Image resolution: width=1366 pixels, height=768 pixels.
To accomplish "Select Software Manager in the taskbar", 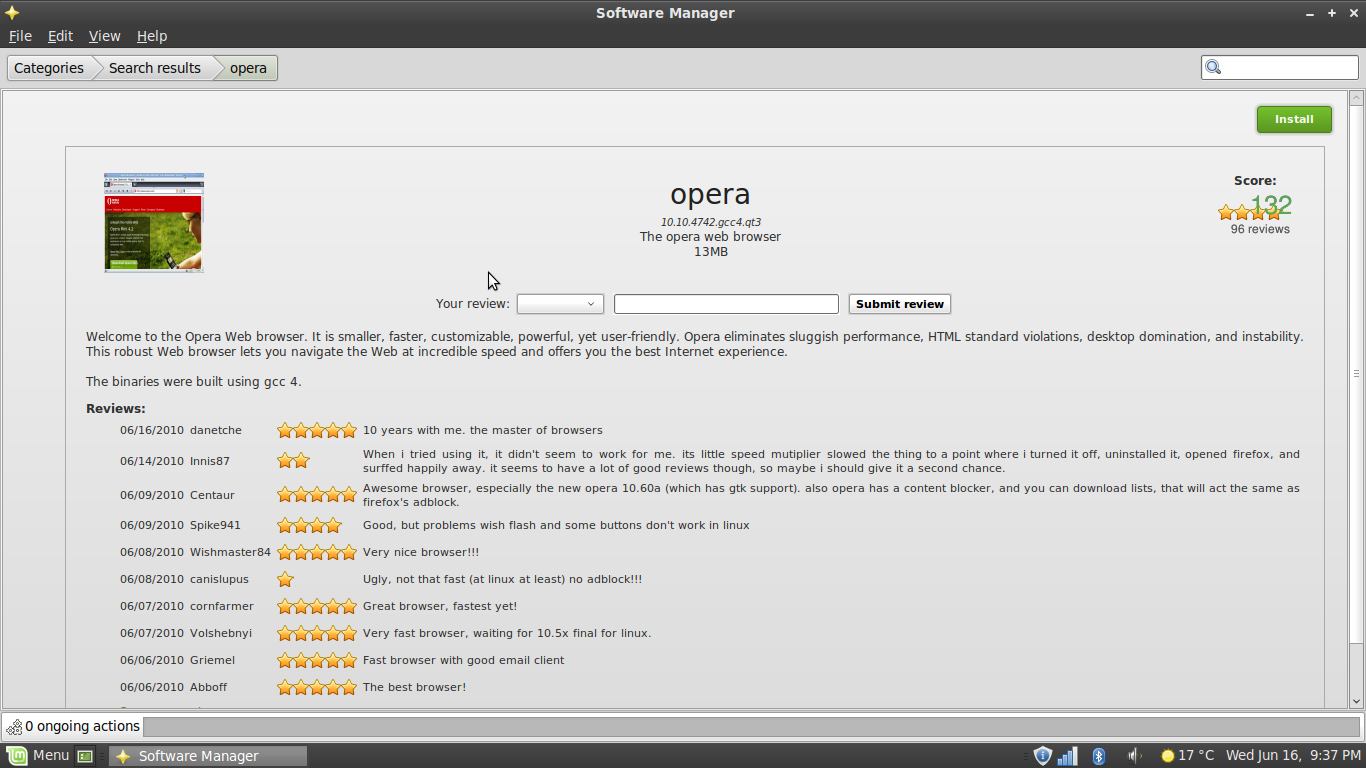I will pos(207,756).
